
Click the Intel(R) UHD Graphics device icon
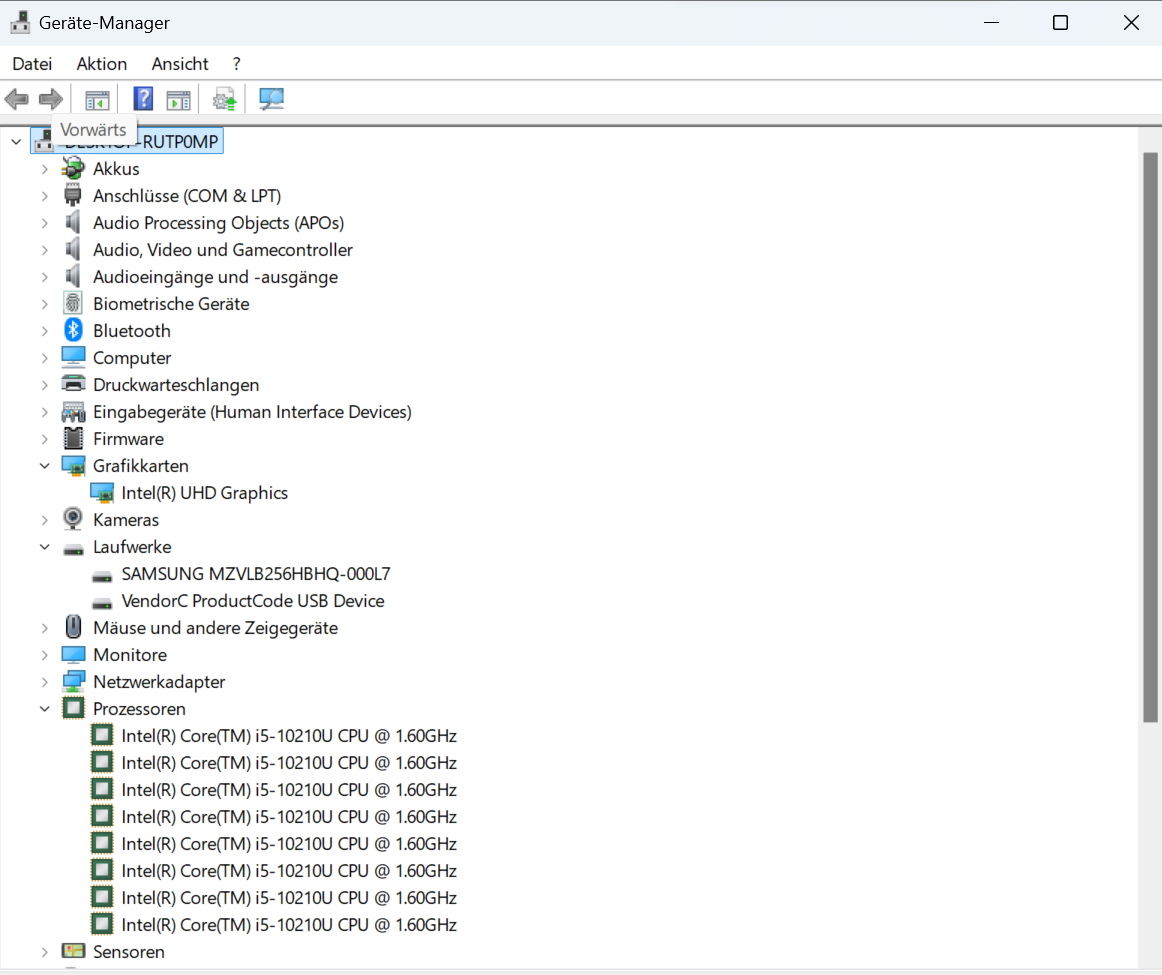point(102,493)
